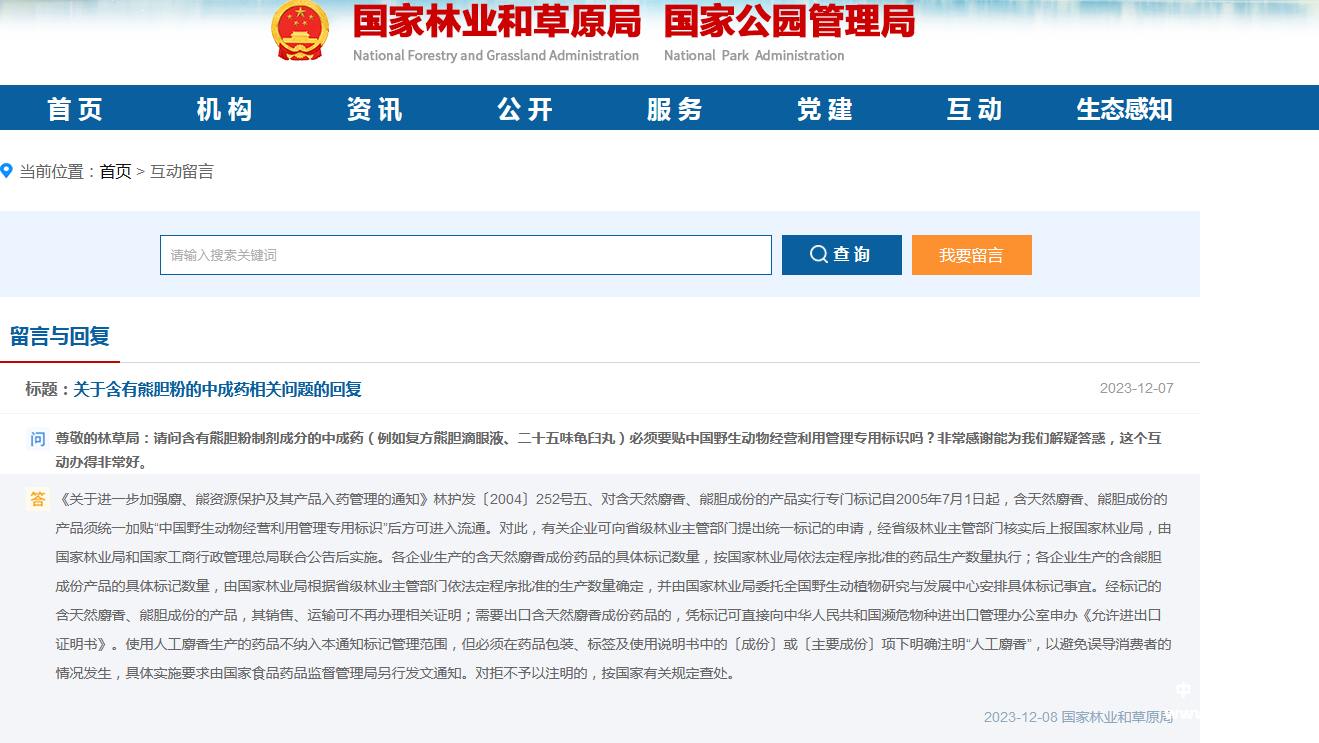The height and width of the screenshot is (743, 1319).
Task: Select the 互动 navigation item
Action: [x=975, y=109]
